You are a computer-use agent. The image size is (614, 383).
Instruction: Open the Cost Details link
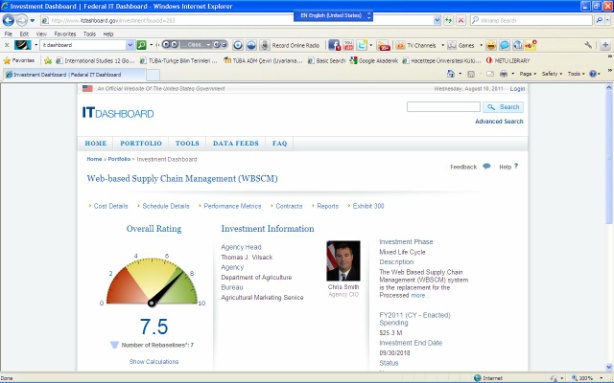click(x=111, y=206)
